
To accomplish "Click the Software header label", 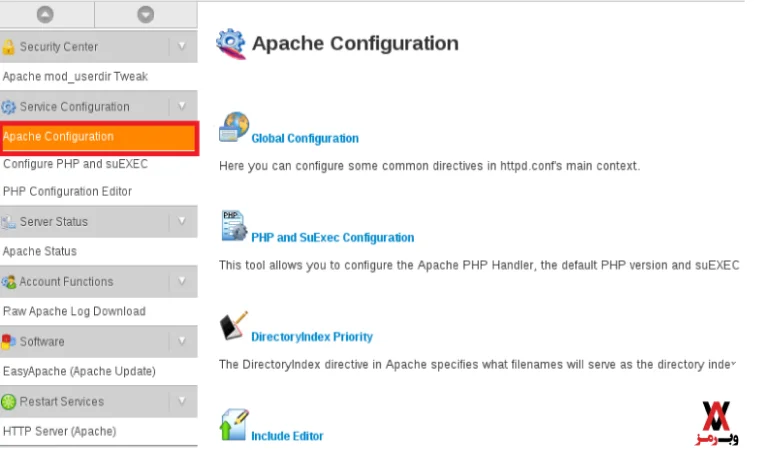I will (x=42, y=342).
